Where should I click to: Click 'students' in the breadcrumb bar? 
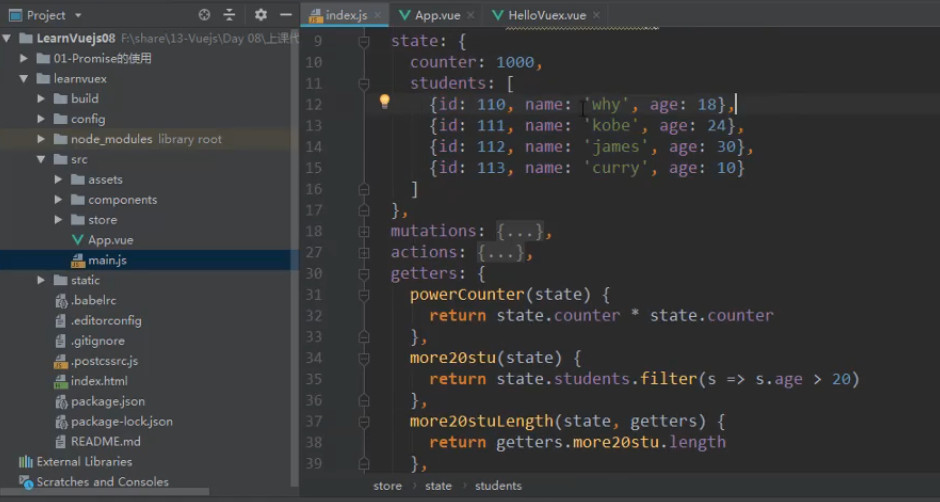coord(498,486)
